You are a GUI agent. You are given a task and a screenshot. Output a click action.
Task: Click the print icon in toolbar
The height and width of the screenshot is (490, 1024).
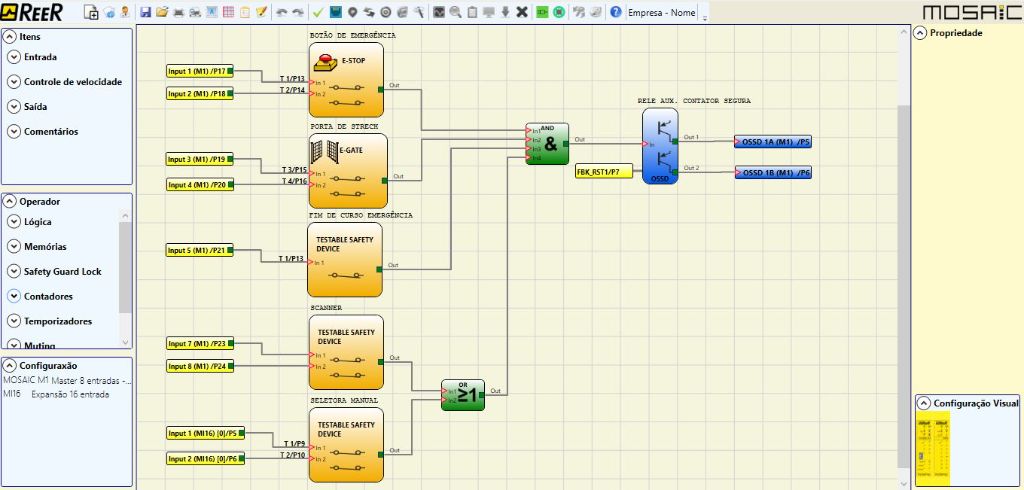[x=179, y=12]
